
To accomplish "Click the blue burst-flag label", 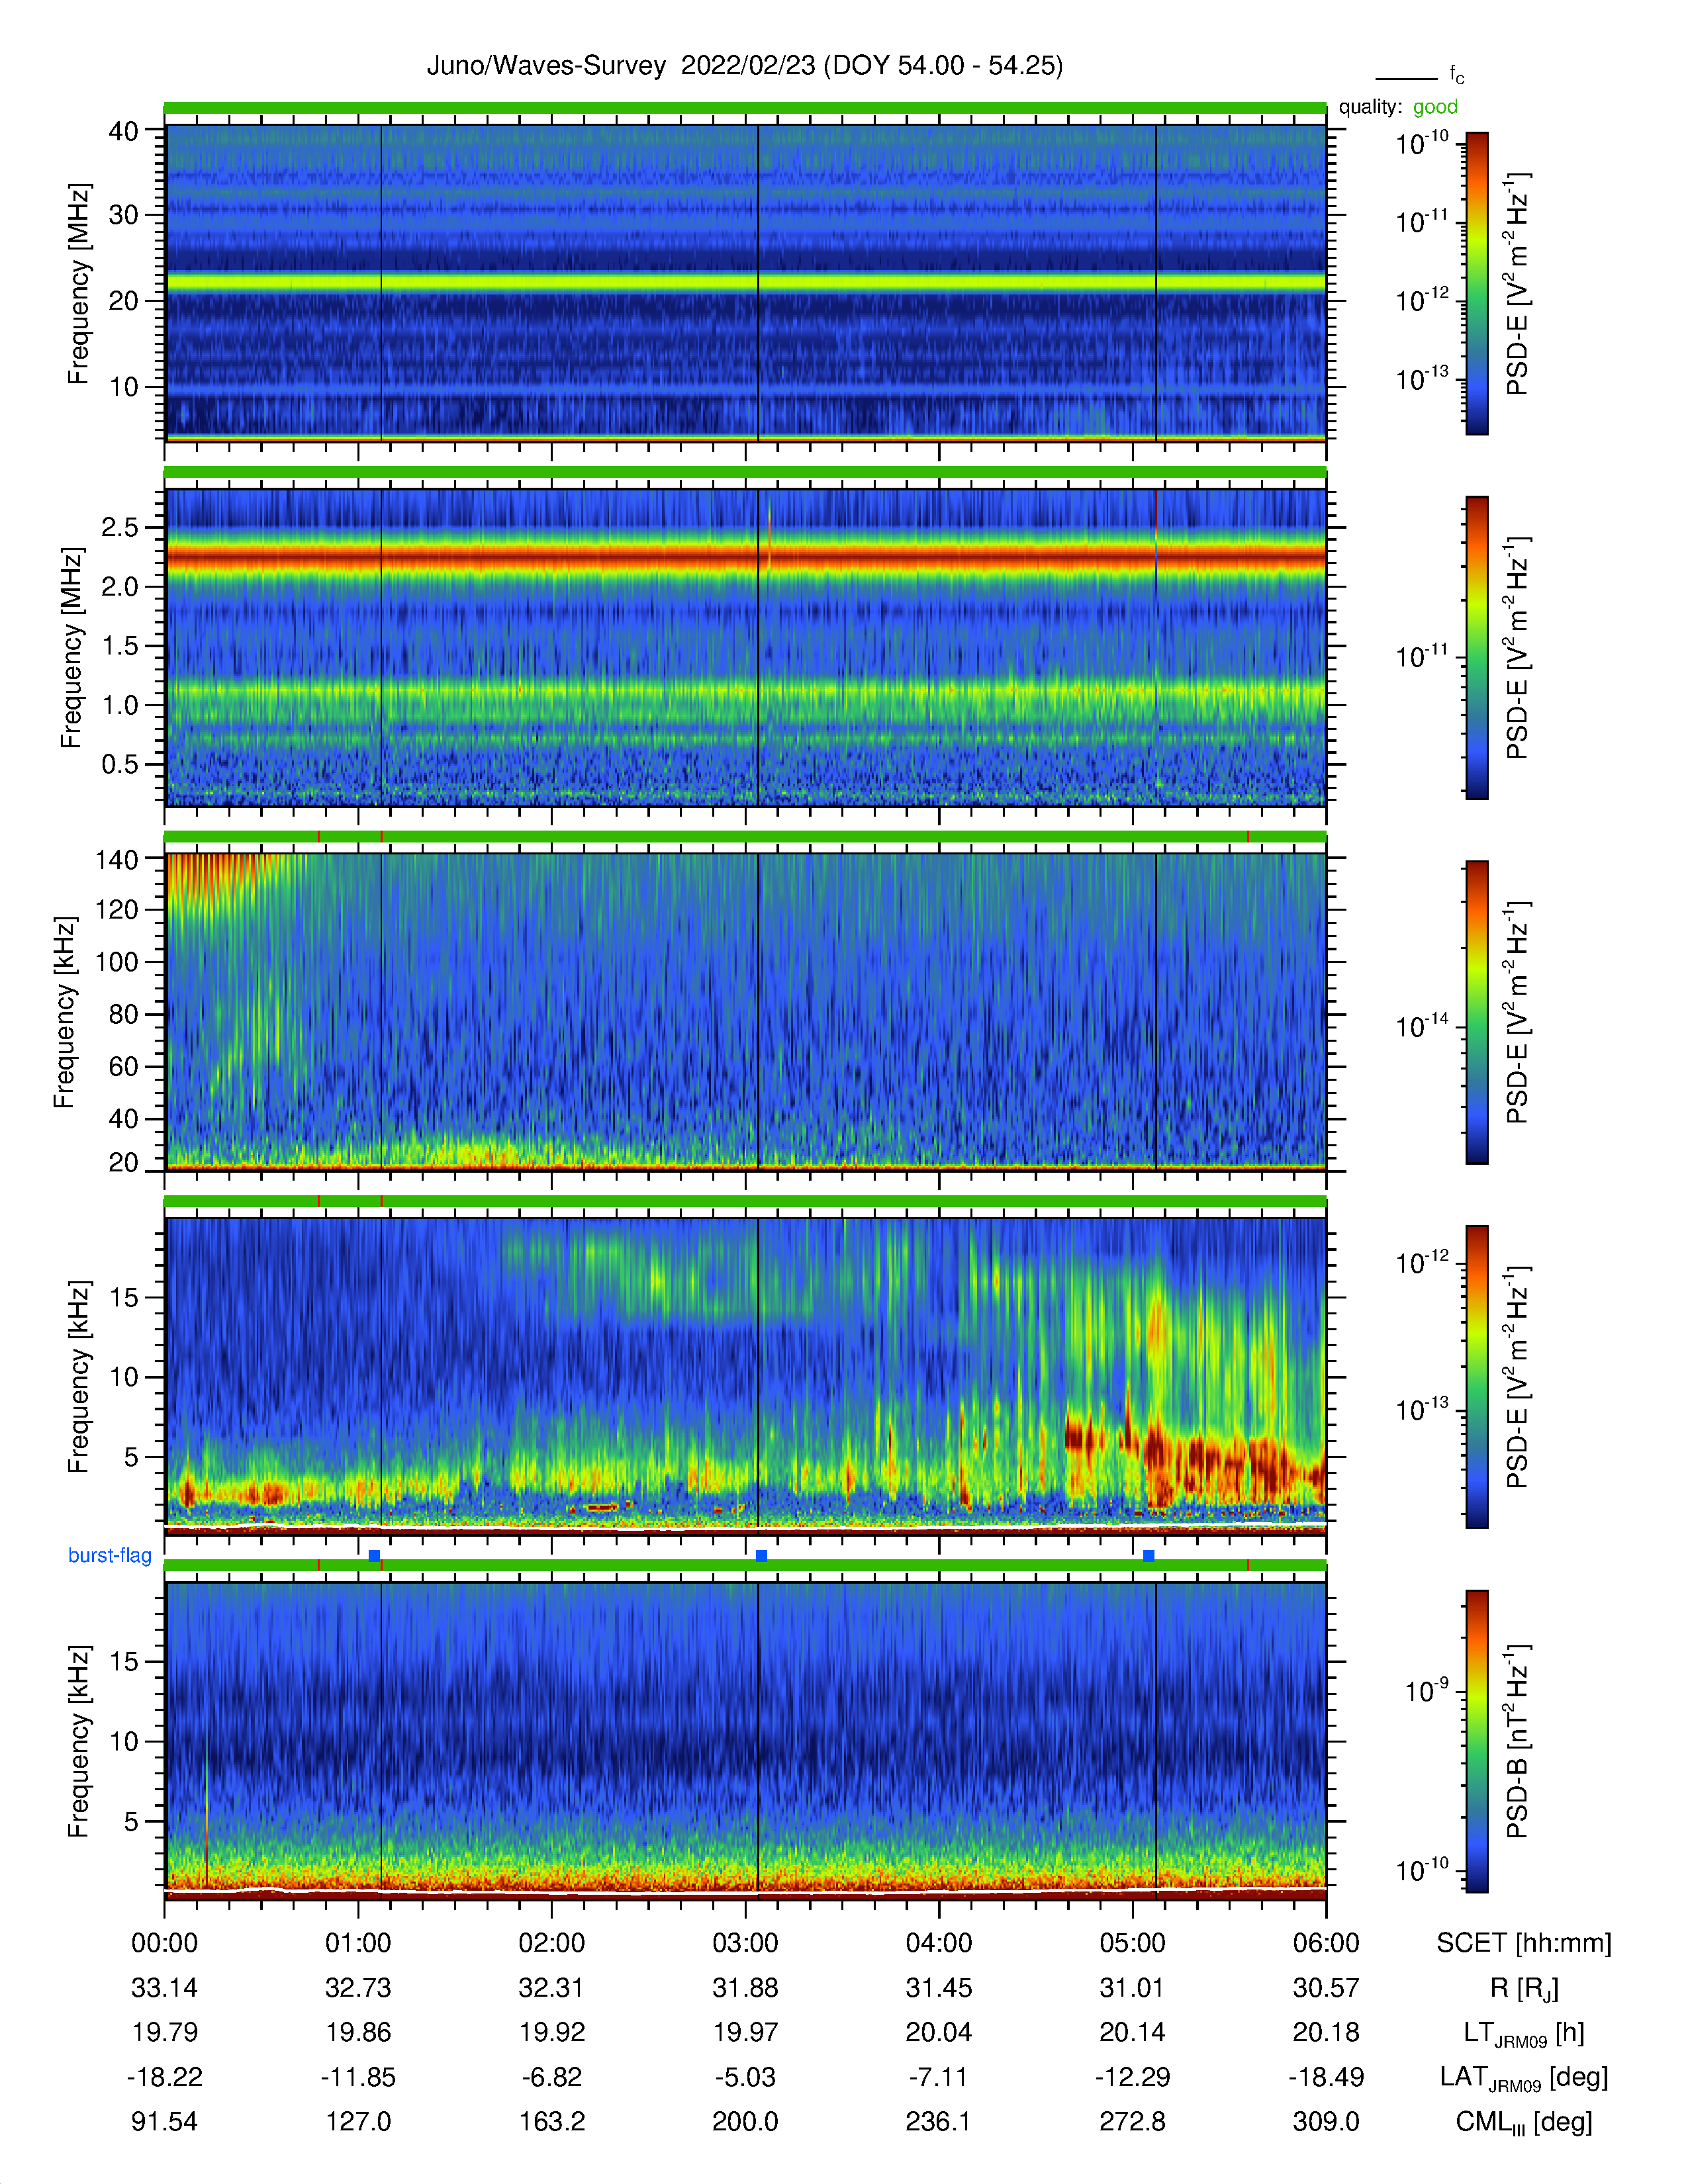I will coord(110,1555).
